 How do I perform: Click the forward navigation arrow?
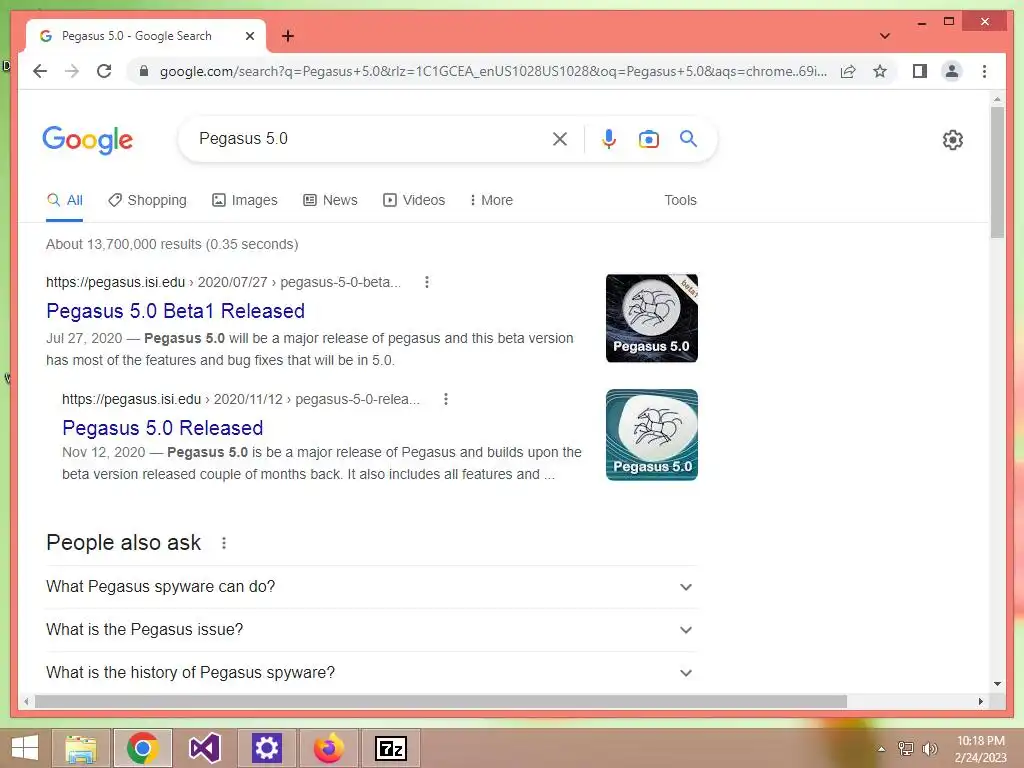click(x=72, y=71)
